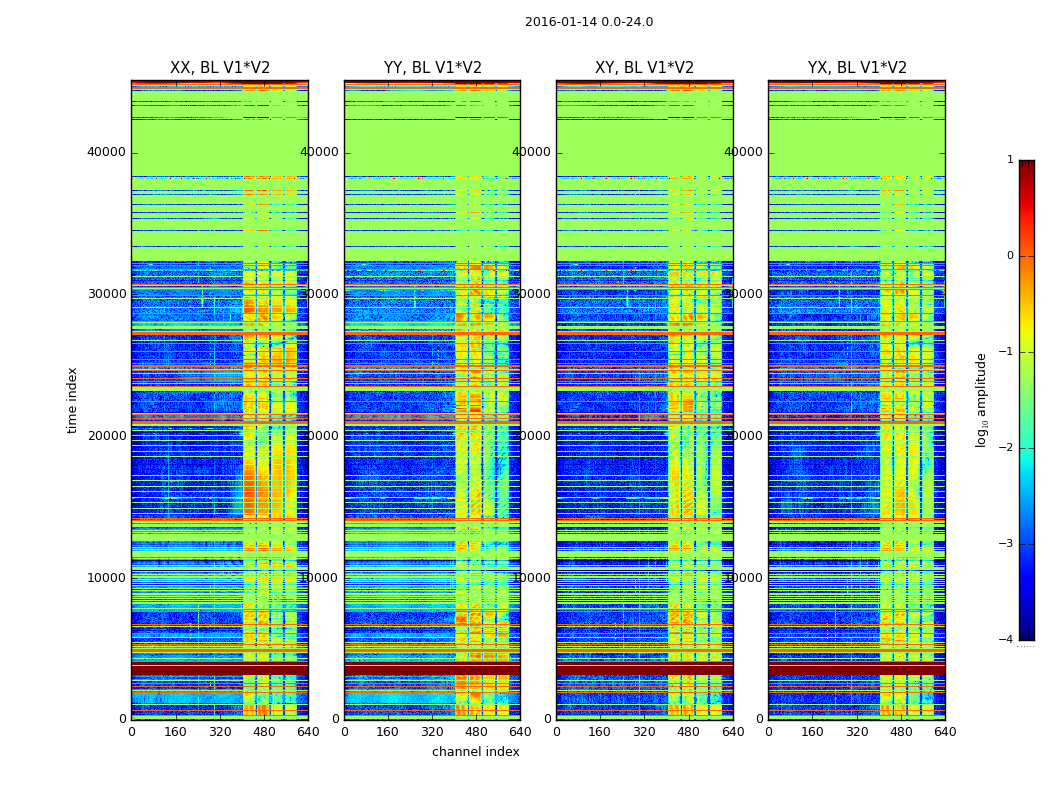Click the figure title 2016-01-14 0.0-24.0

(589, 22)
